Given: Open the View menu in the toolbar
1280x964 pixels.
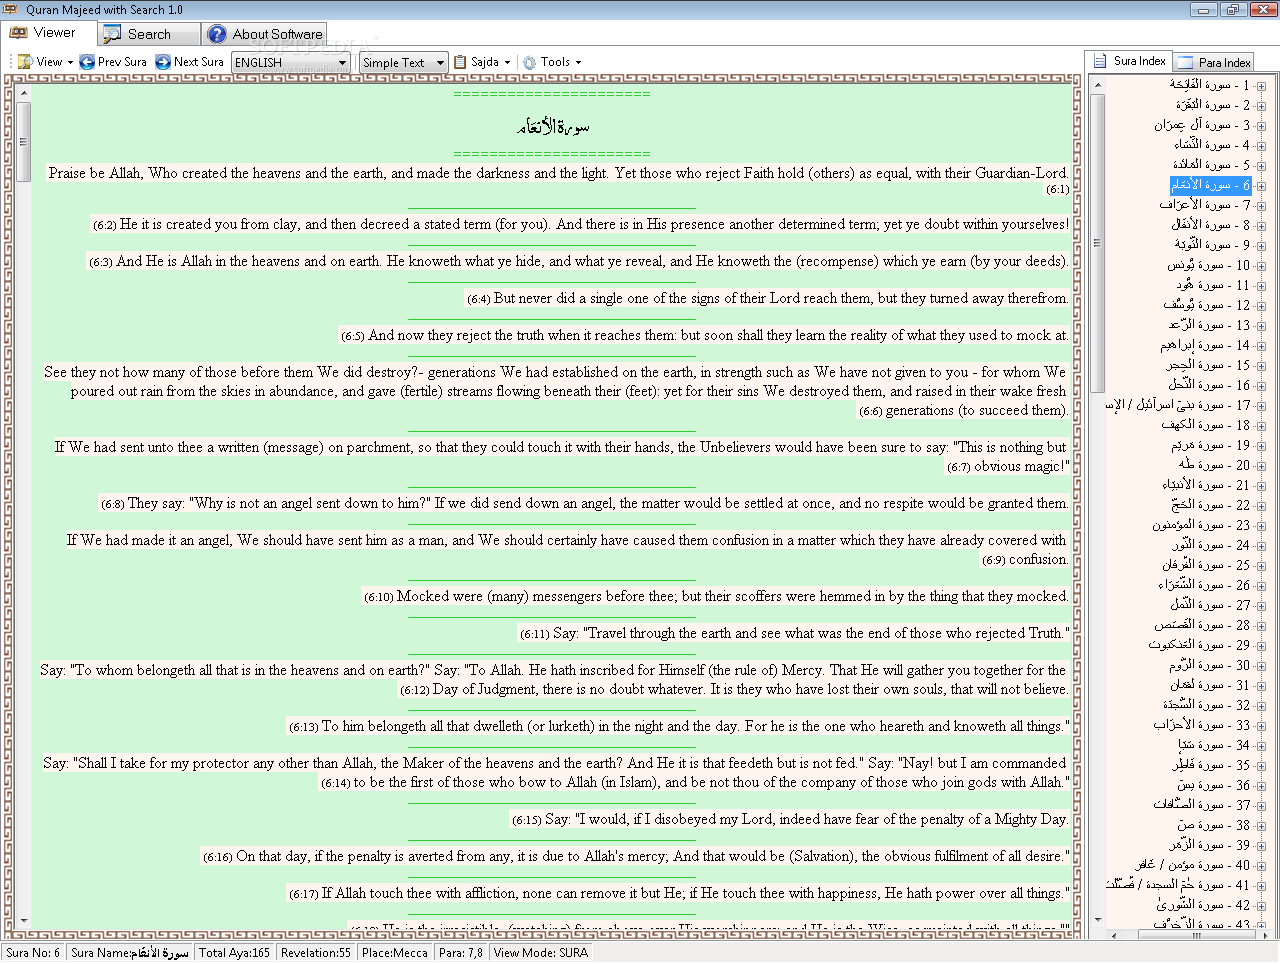Looking at the screenshot, I should pos(45,62).
